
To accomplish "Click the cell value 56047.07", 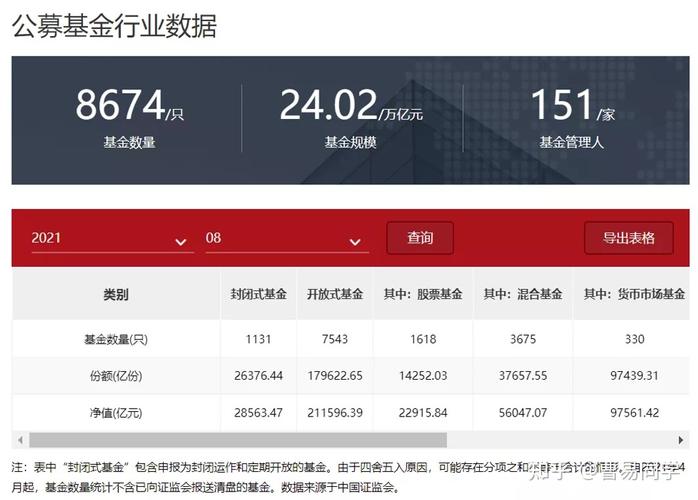I will tap(523, 413).
